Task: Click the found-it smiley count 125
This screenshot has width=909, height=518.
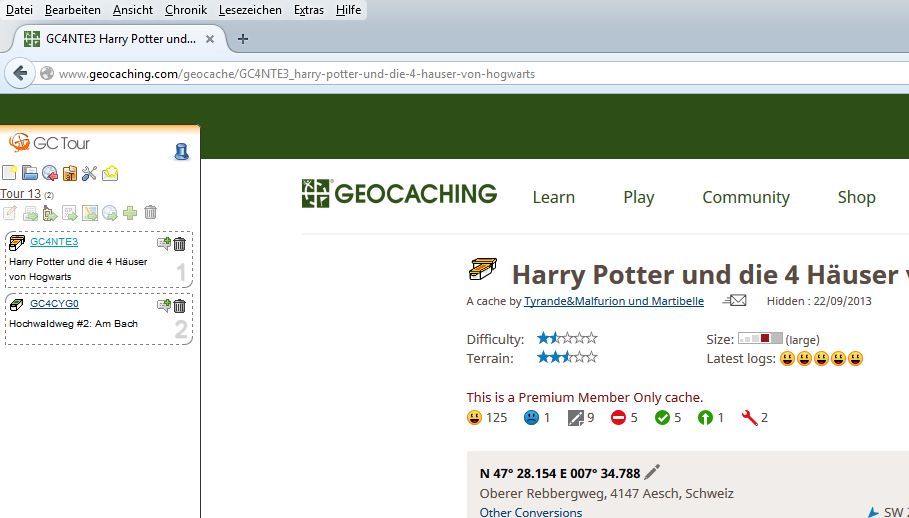Action: pyautogui.click(x=487, y=417)
